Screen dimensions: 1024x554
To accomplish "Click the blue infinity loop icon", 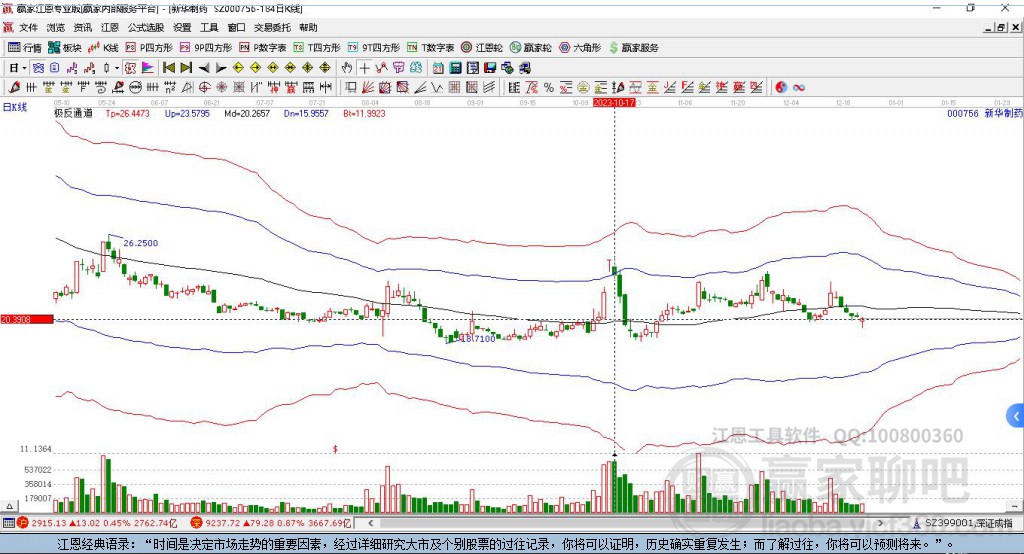I will [799, 87].
